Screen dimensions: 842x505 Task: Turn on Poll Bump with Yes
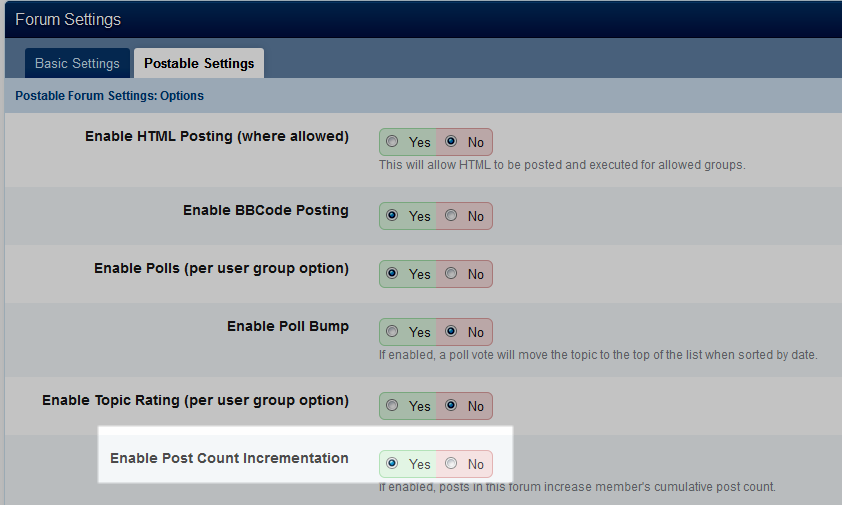click(392, 332)
